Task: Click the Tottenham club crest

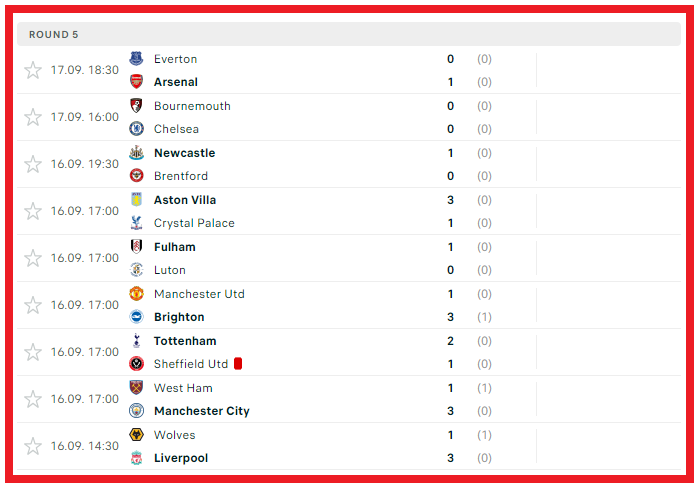Action: coord(136,341)
